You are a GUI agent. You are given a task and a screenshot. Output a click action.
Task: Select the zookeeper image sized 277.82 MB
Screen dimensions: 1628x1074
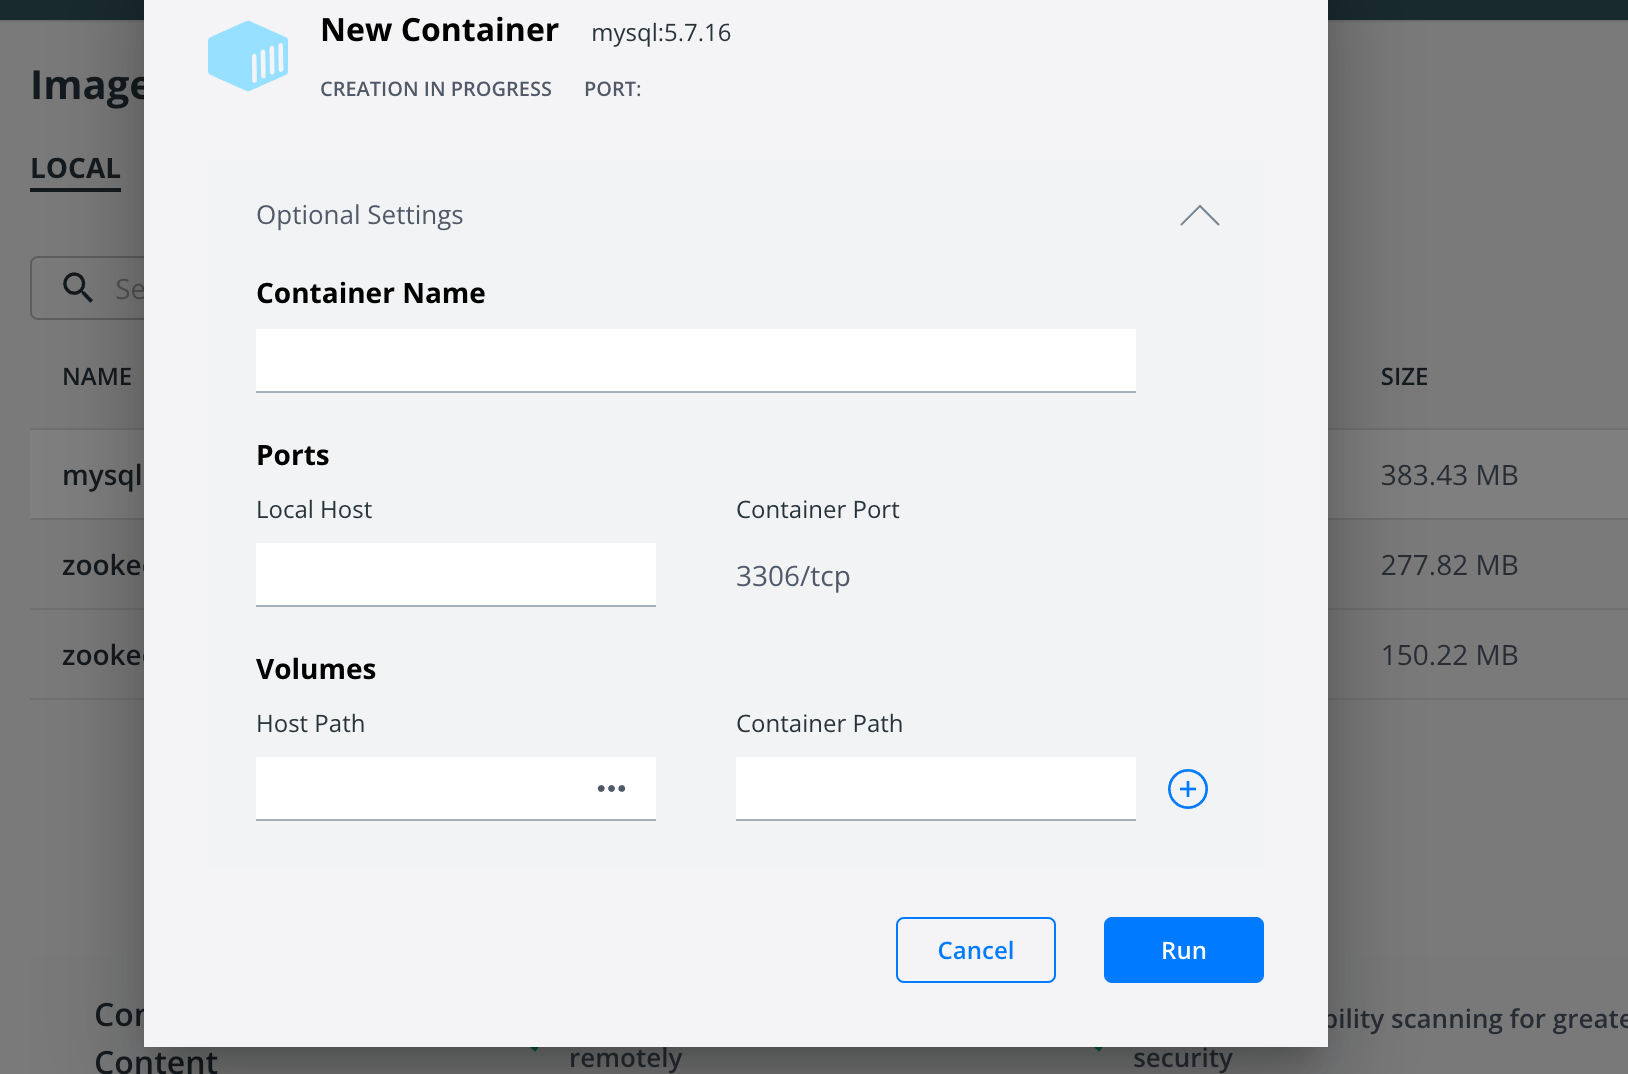point(102,564)
